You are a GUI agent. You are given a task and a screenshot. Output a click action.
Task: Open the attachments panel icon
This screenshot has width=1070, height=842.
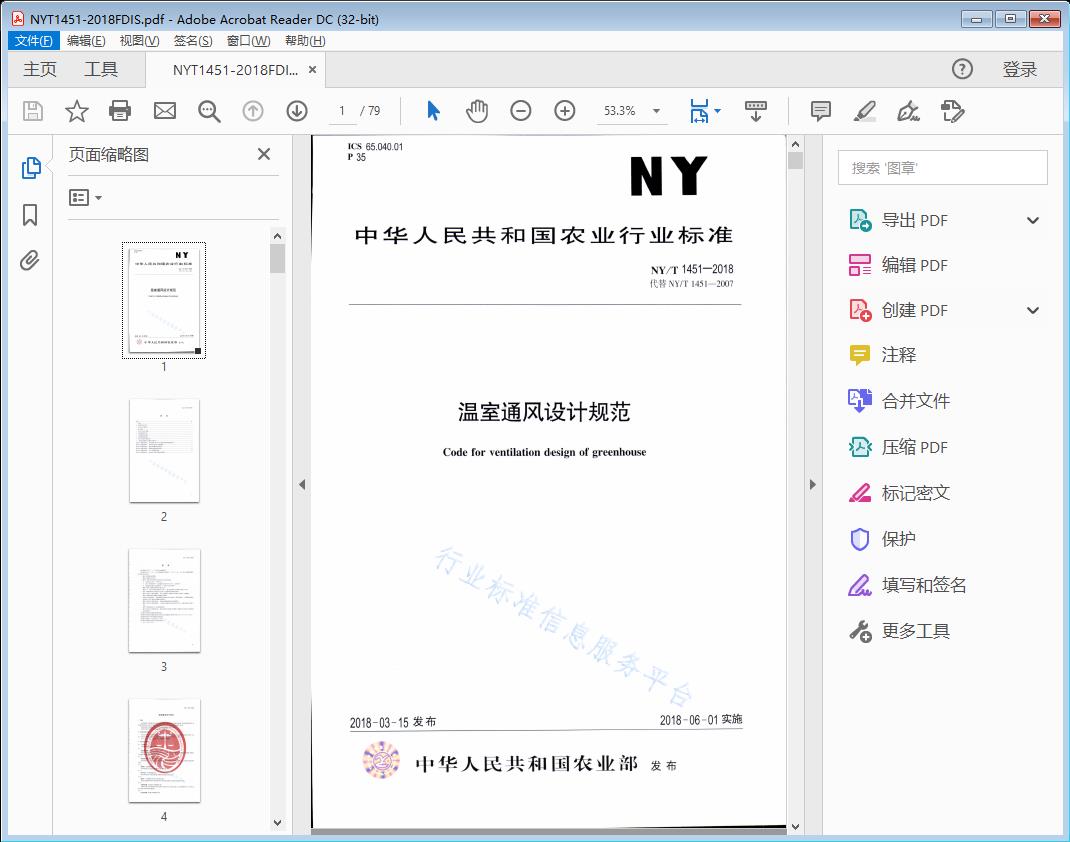[x=30, y=261]
